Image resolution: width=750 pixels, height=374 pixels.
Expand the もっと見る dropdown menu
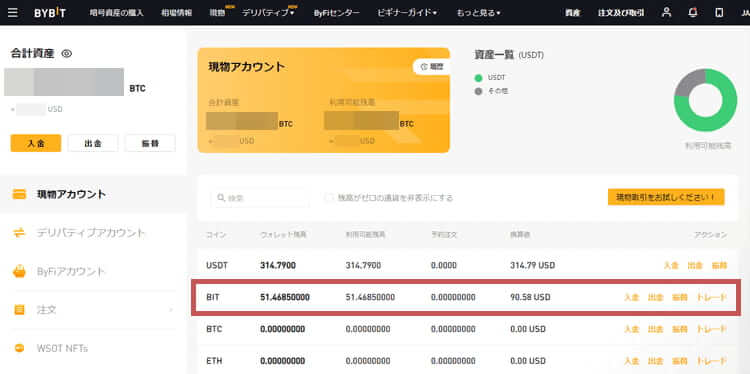tap(478, 13)
